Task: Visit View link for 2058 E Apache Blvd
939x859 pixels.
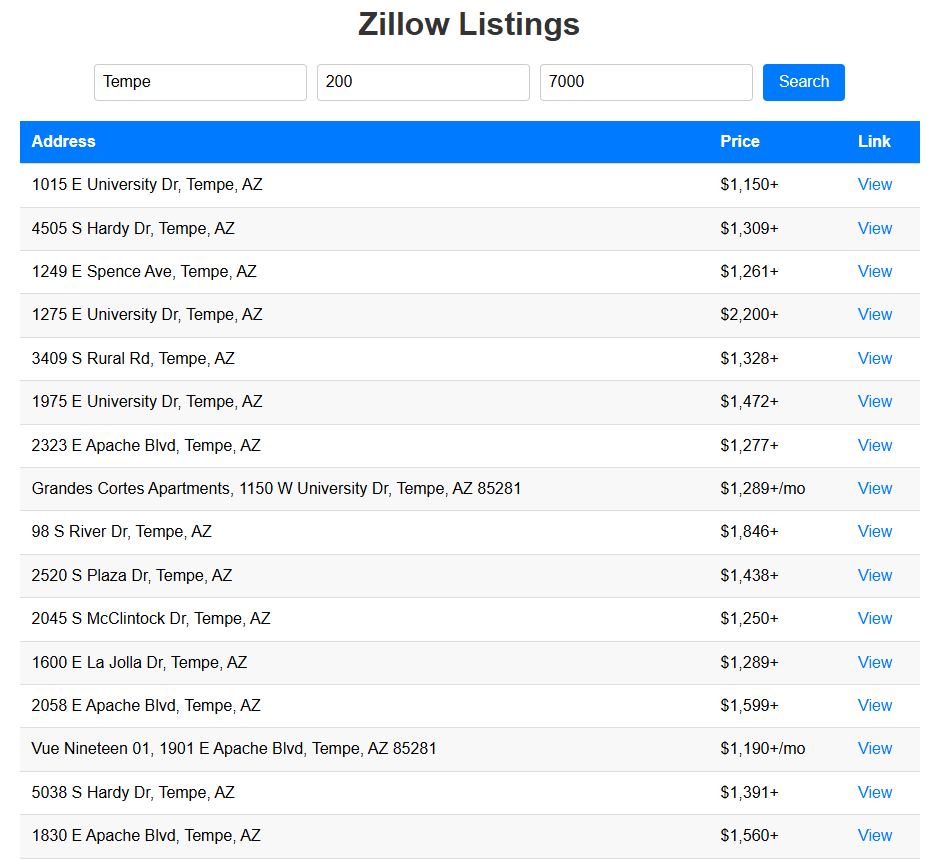Action: point(874,705)
